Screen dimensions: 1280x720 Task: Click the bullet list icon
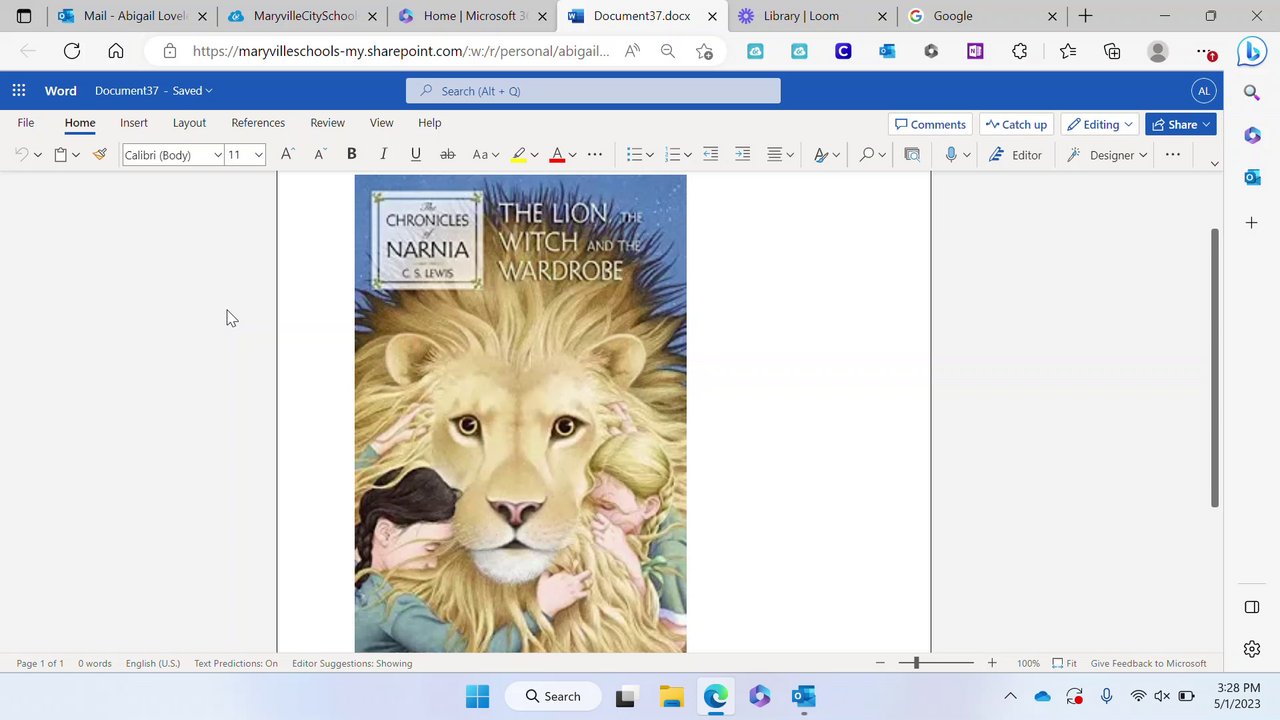634,154
